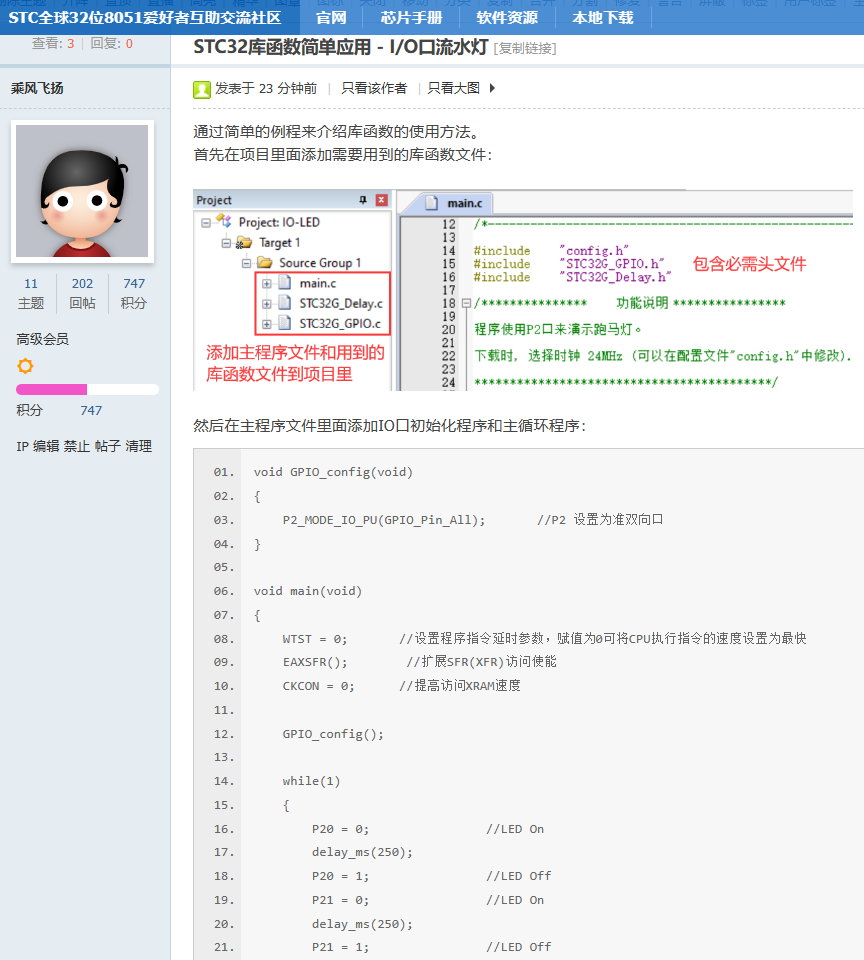Click code line 'P21 = 0;'
This screenshot has width=864, height=960.
[340, 900]
